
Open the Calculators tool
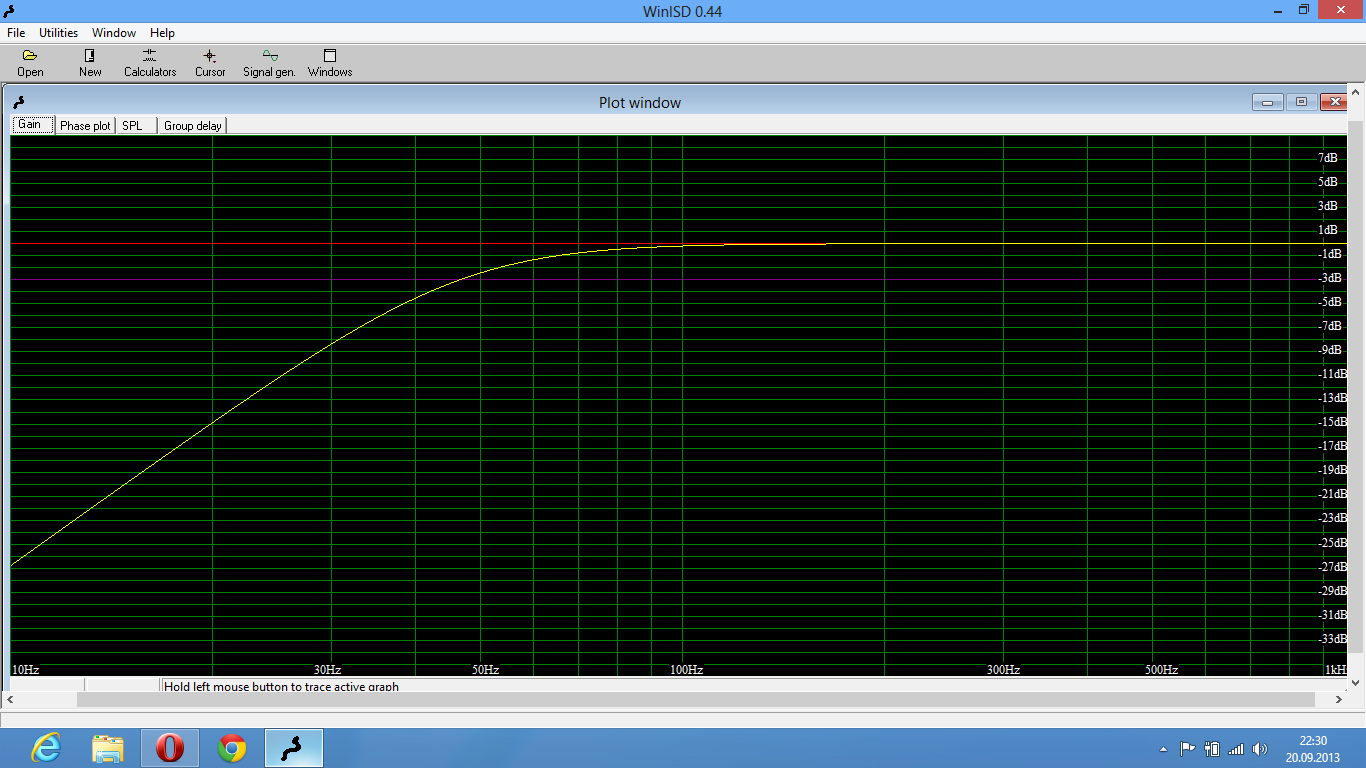pyautogui.click(x=150, y=63)
